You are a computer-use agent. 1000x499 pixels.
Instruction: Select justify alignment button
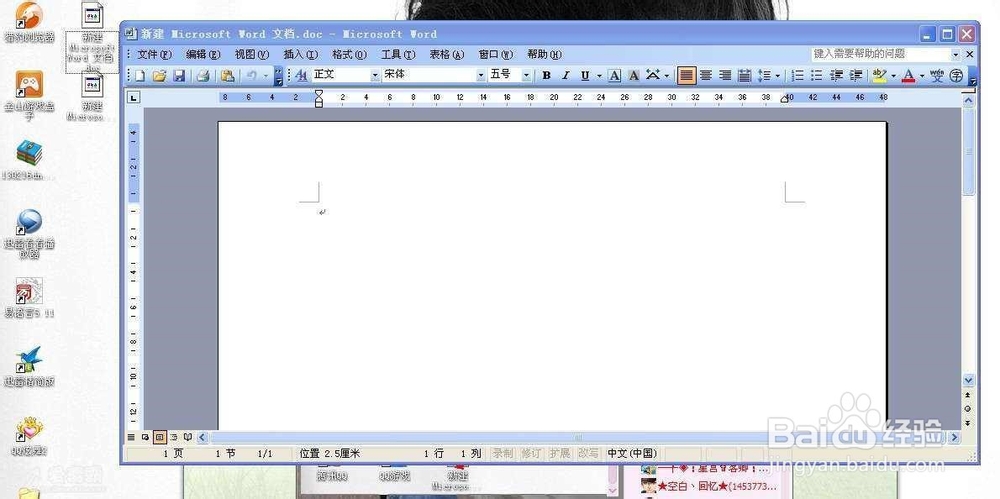tap(686, 76)
